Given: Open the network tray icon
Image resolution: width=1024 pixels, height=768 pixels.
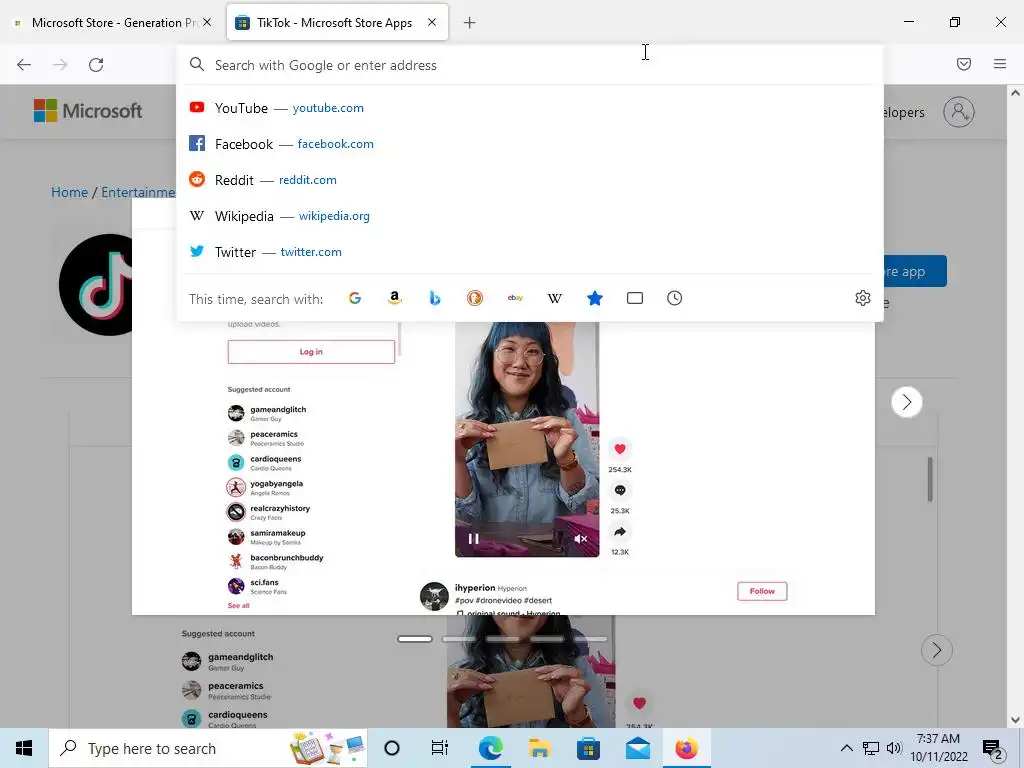Looking at the screenshot, I should 871,748.
